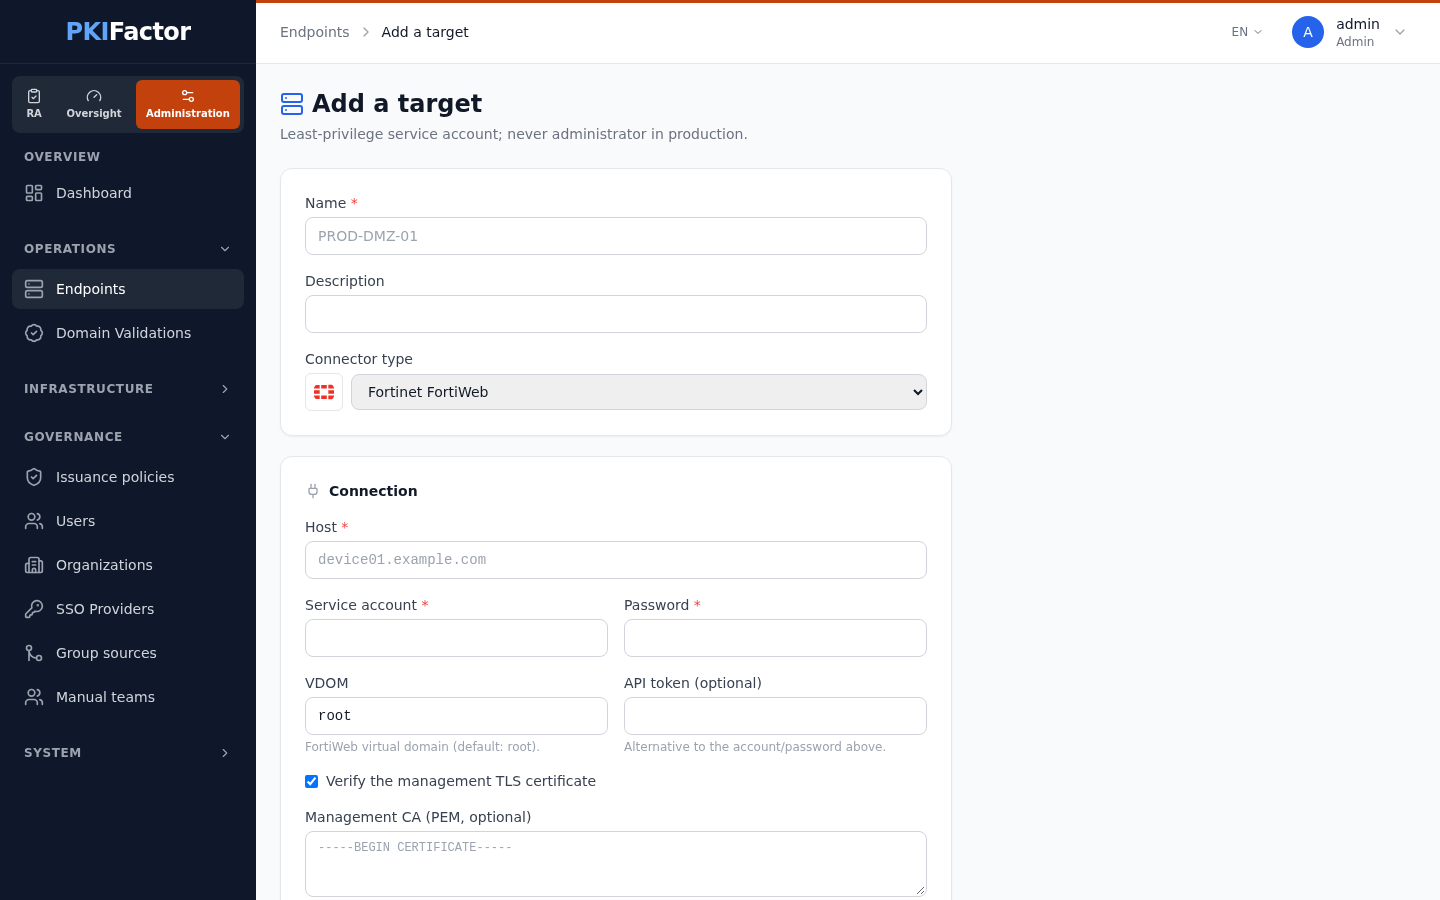Expand the Infrastructure section
This screenshot has width=1440, height=900.
pyautogui.click(x=128, y=389)
